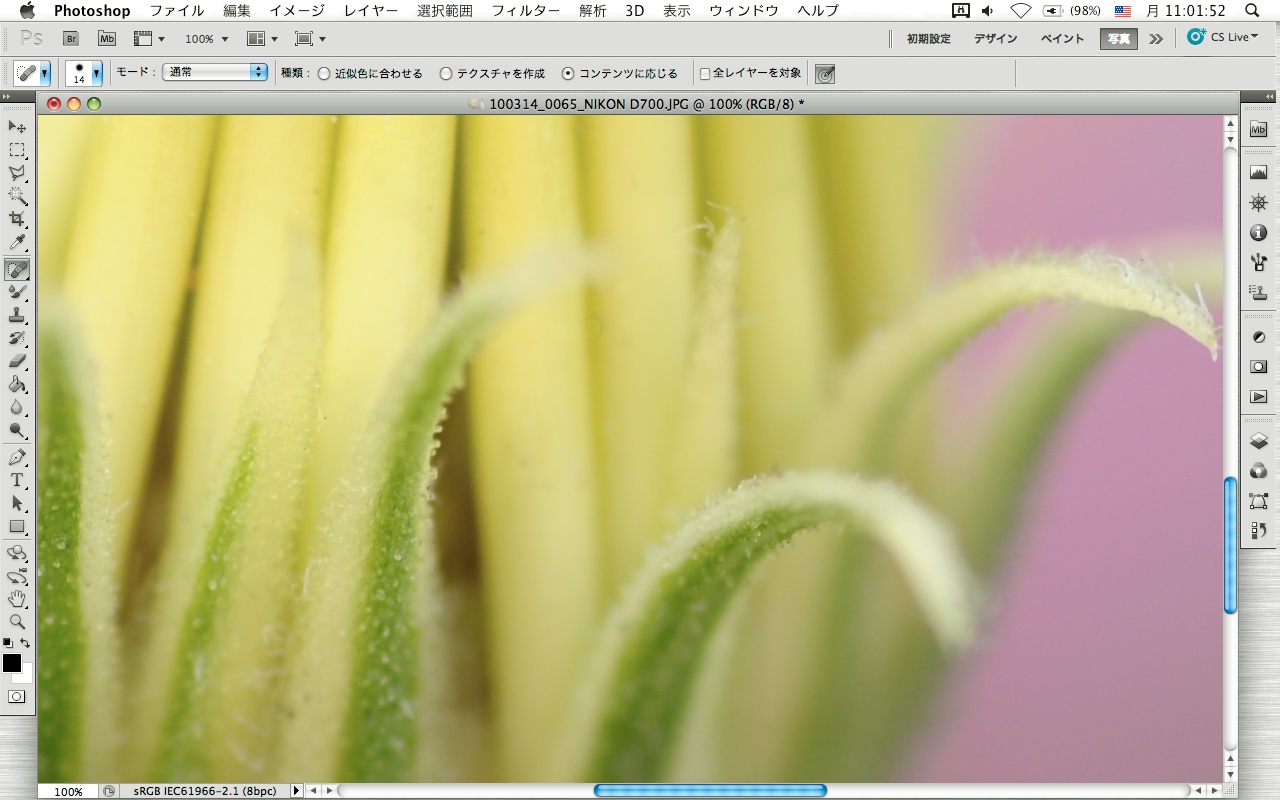Viewport: 1280px width, 800px height.
Task: Launch Adobe Bridge from the application bar
Action: [x=71, y=39]
